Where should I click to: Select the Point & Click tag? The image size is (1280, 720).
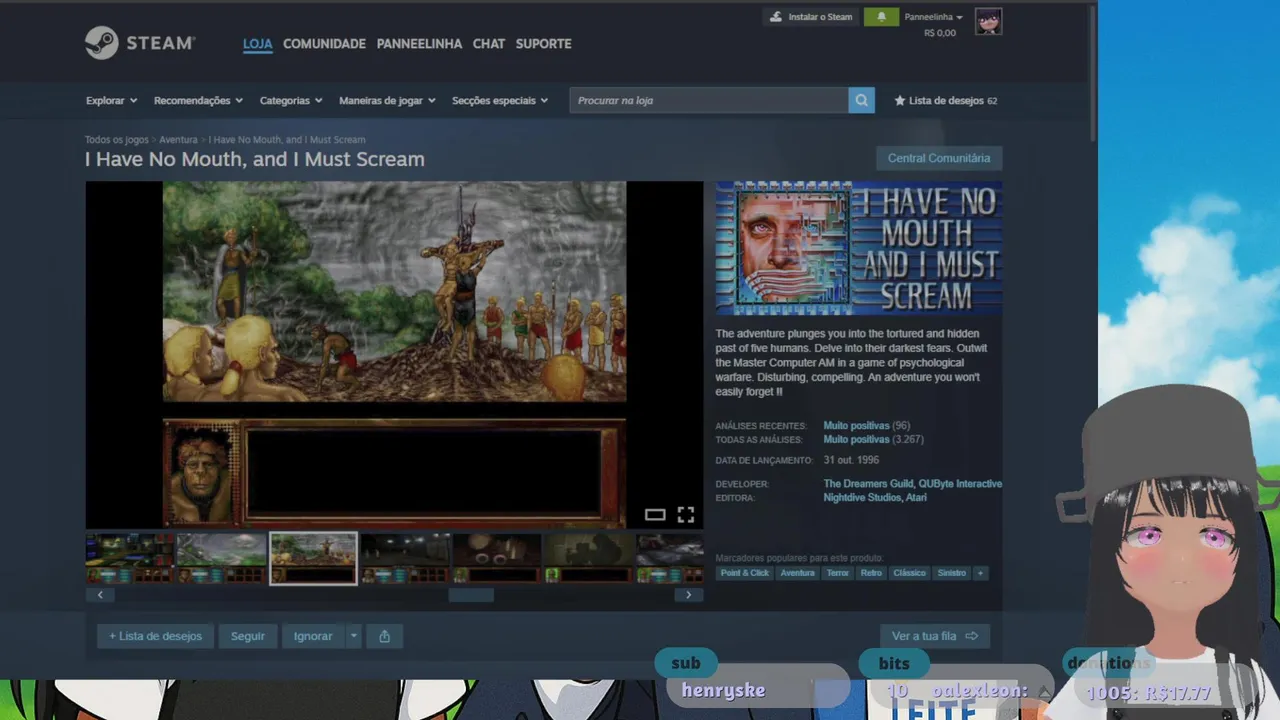745,573
